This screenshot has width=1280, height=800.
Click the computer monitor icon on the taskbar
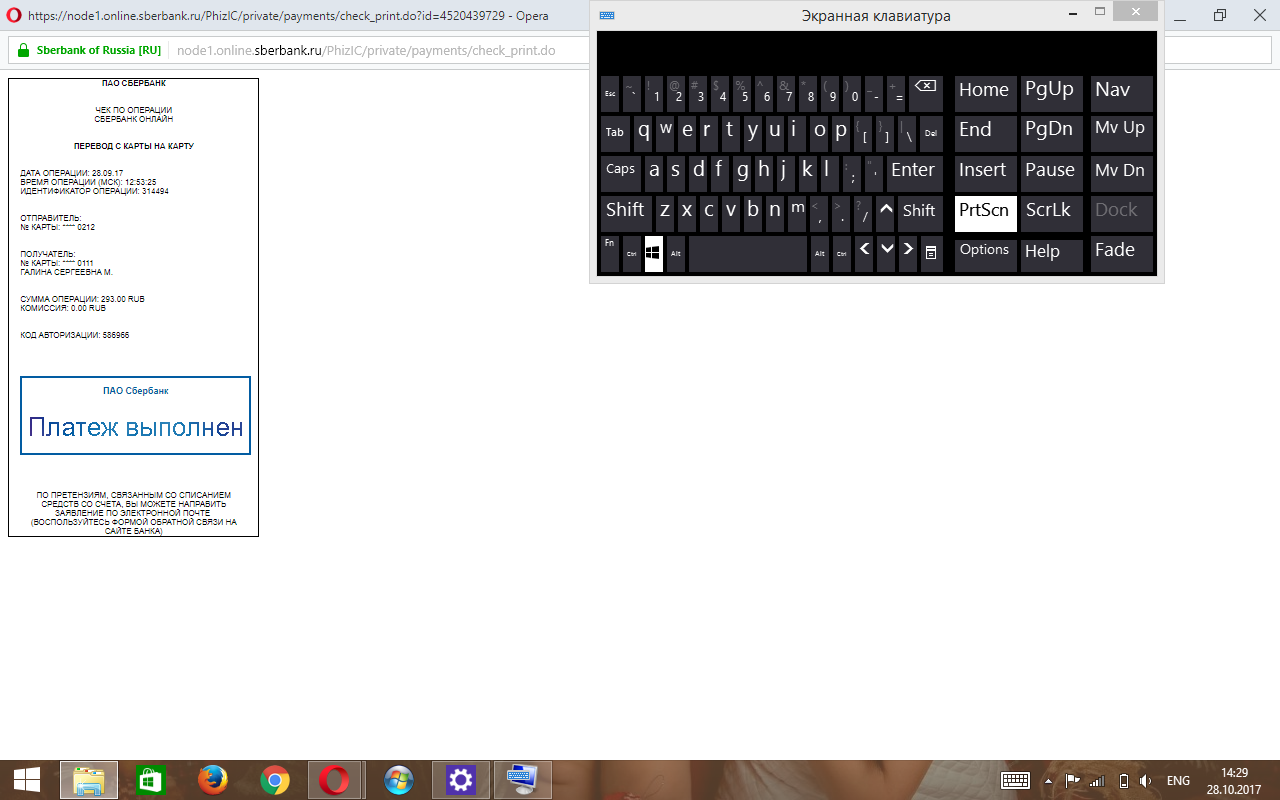pos(522,780)
